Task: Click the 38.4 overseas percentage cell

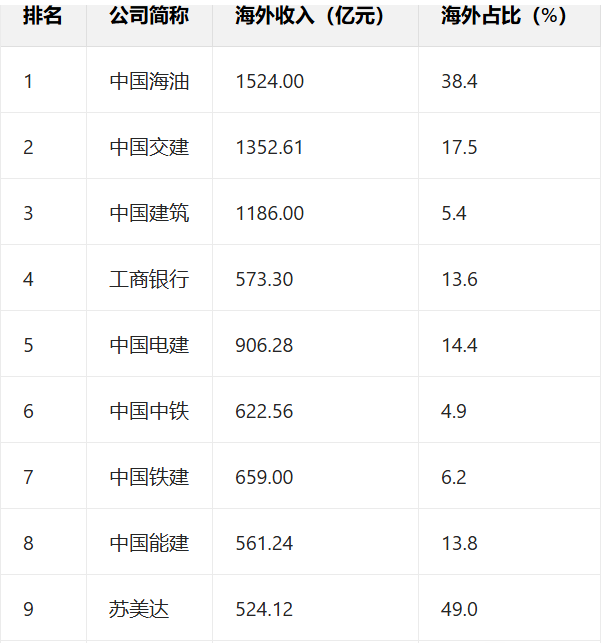Action: point(459,81)
